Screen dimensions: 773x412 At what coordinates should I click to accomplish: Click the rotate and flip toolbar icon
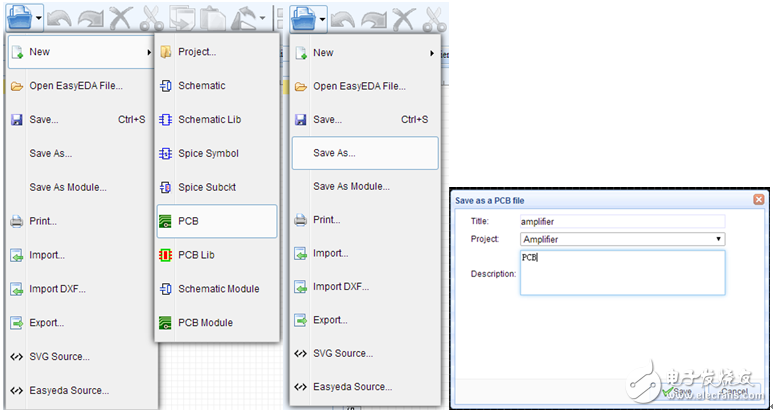pyautogui.click(x=244, y=17)
